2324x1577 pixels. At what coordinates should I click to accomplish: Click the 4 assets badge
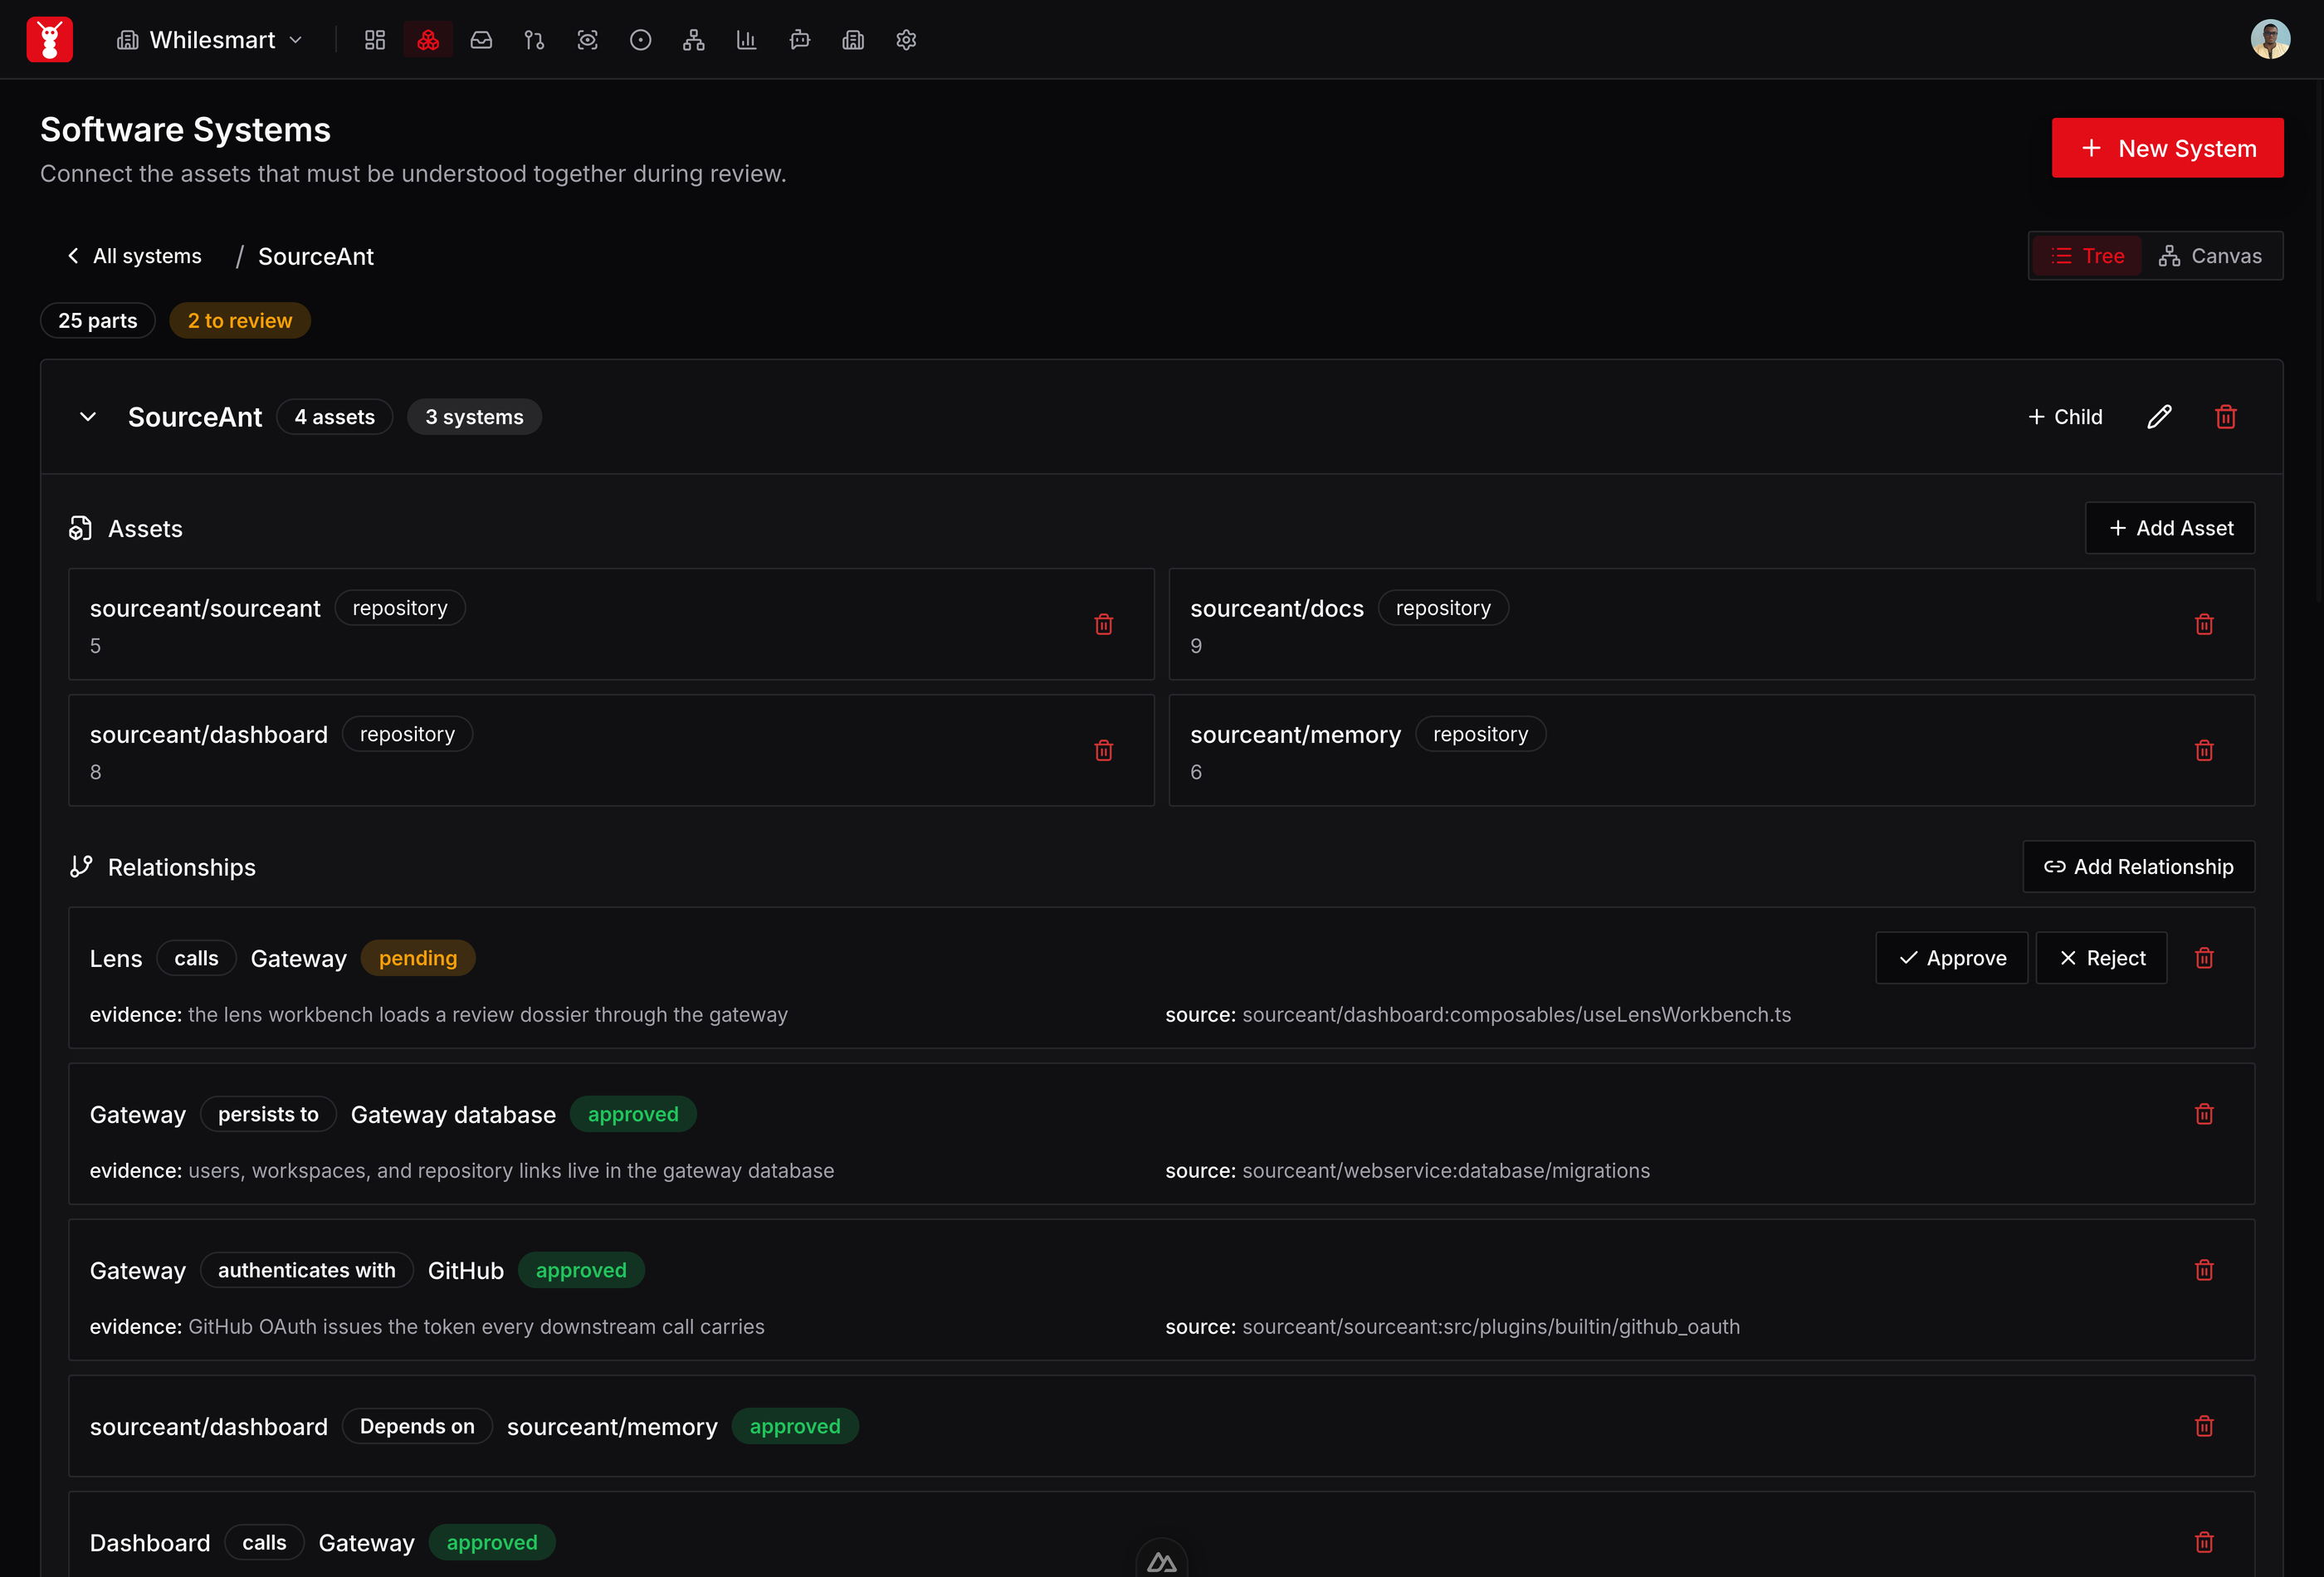click(335, 417)
